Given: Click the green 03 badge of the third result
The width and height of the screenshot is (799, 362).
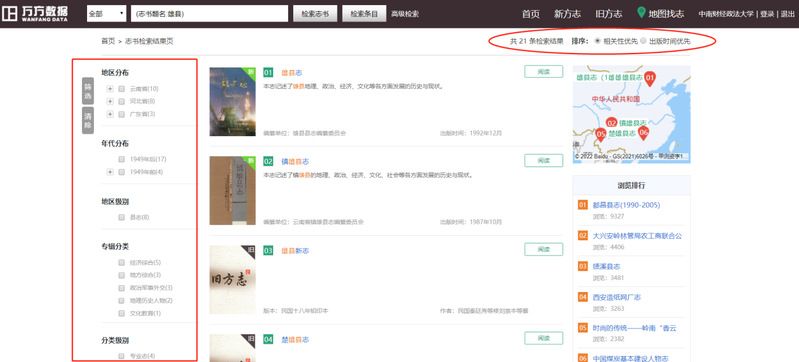Looking at the screenshot, I should point(269,250).
